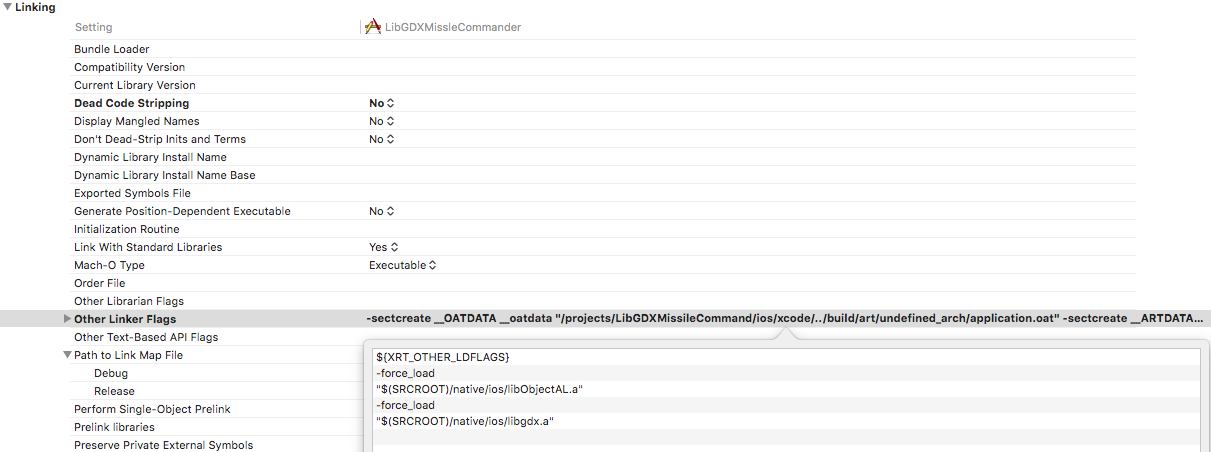Open Generate Position-Dependent Executable dropdown
Viewport: 1211px width, 452px height.
click(x=382, y=211)
